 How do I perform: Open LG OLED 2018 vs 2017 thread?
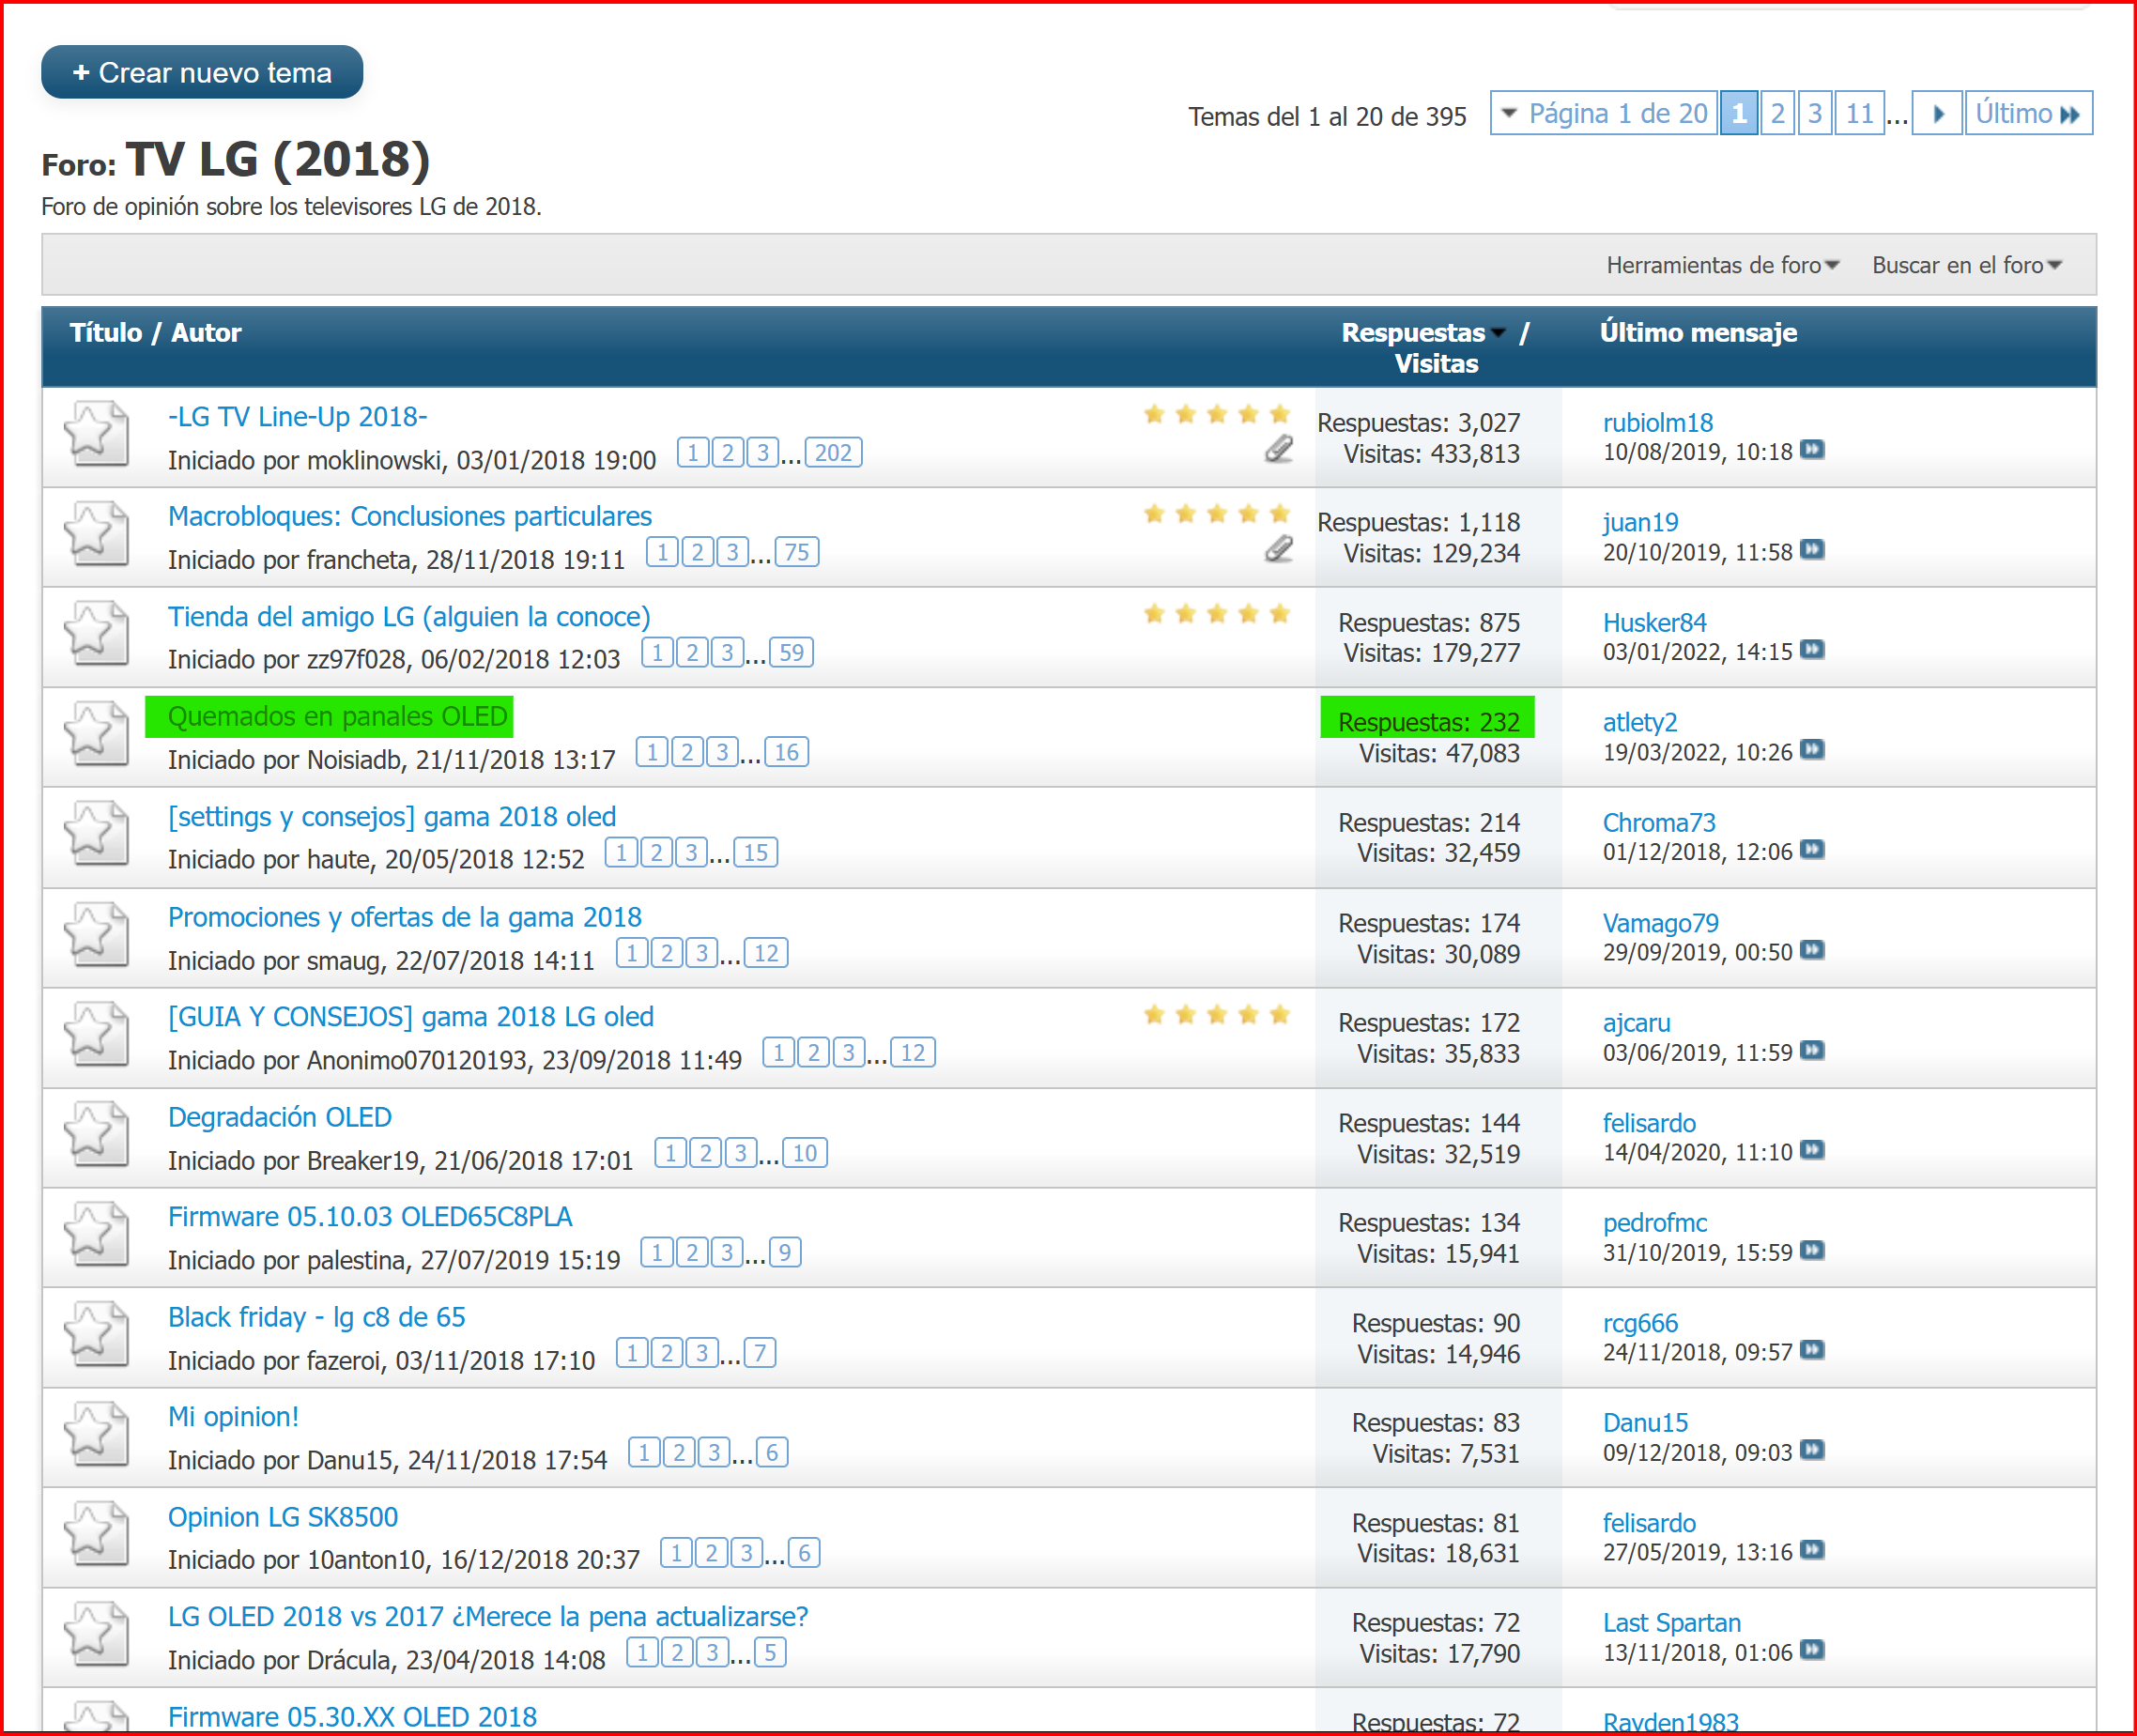(x=488, y=1617)
